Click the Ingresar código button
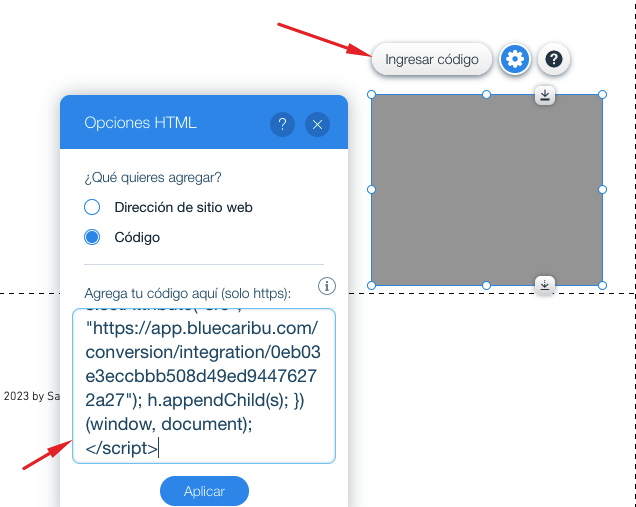The image size is (636, 507). (432, 59)
